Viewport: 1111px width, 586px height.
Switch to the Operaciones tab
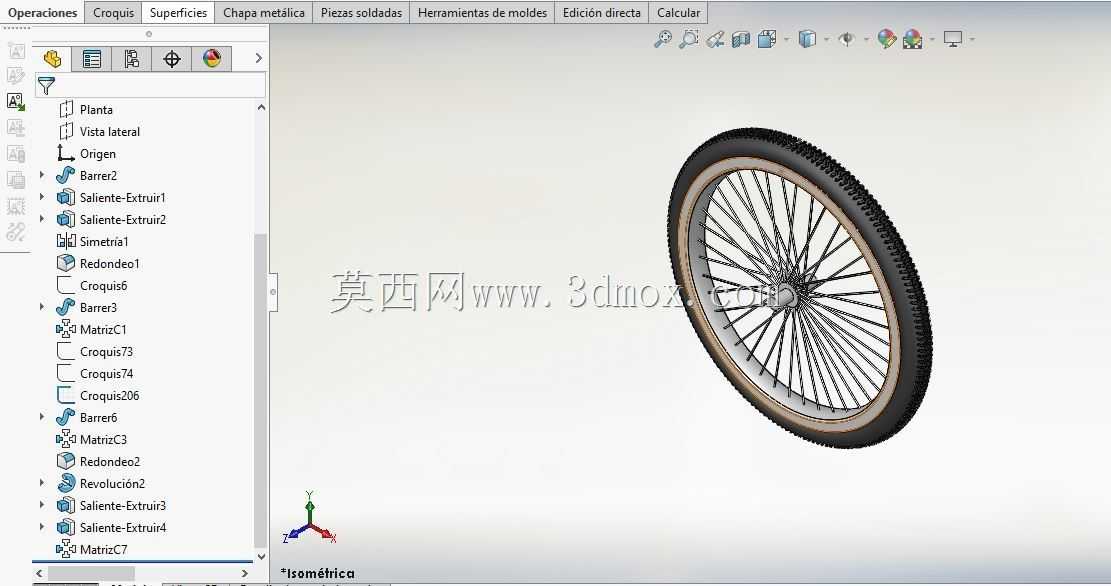pos(43,13)
